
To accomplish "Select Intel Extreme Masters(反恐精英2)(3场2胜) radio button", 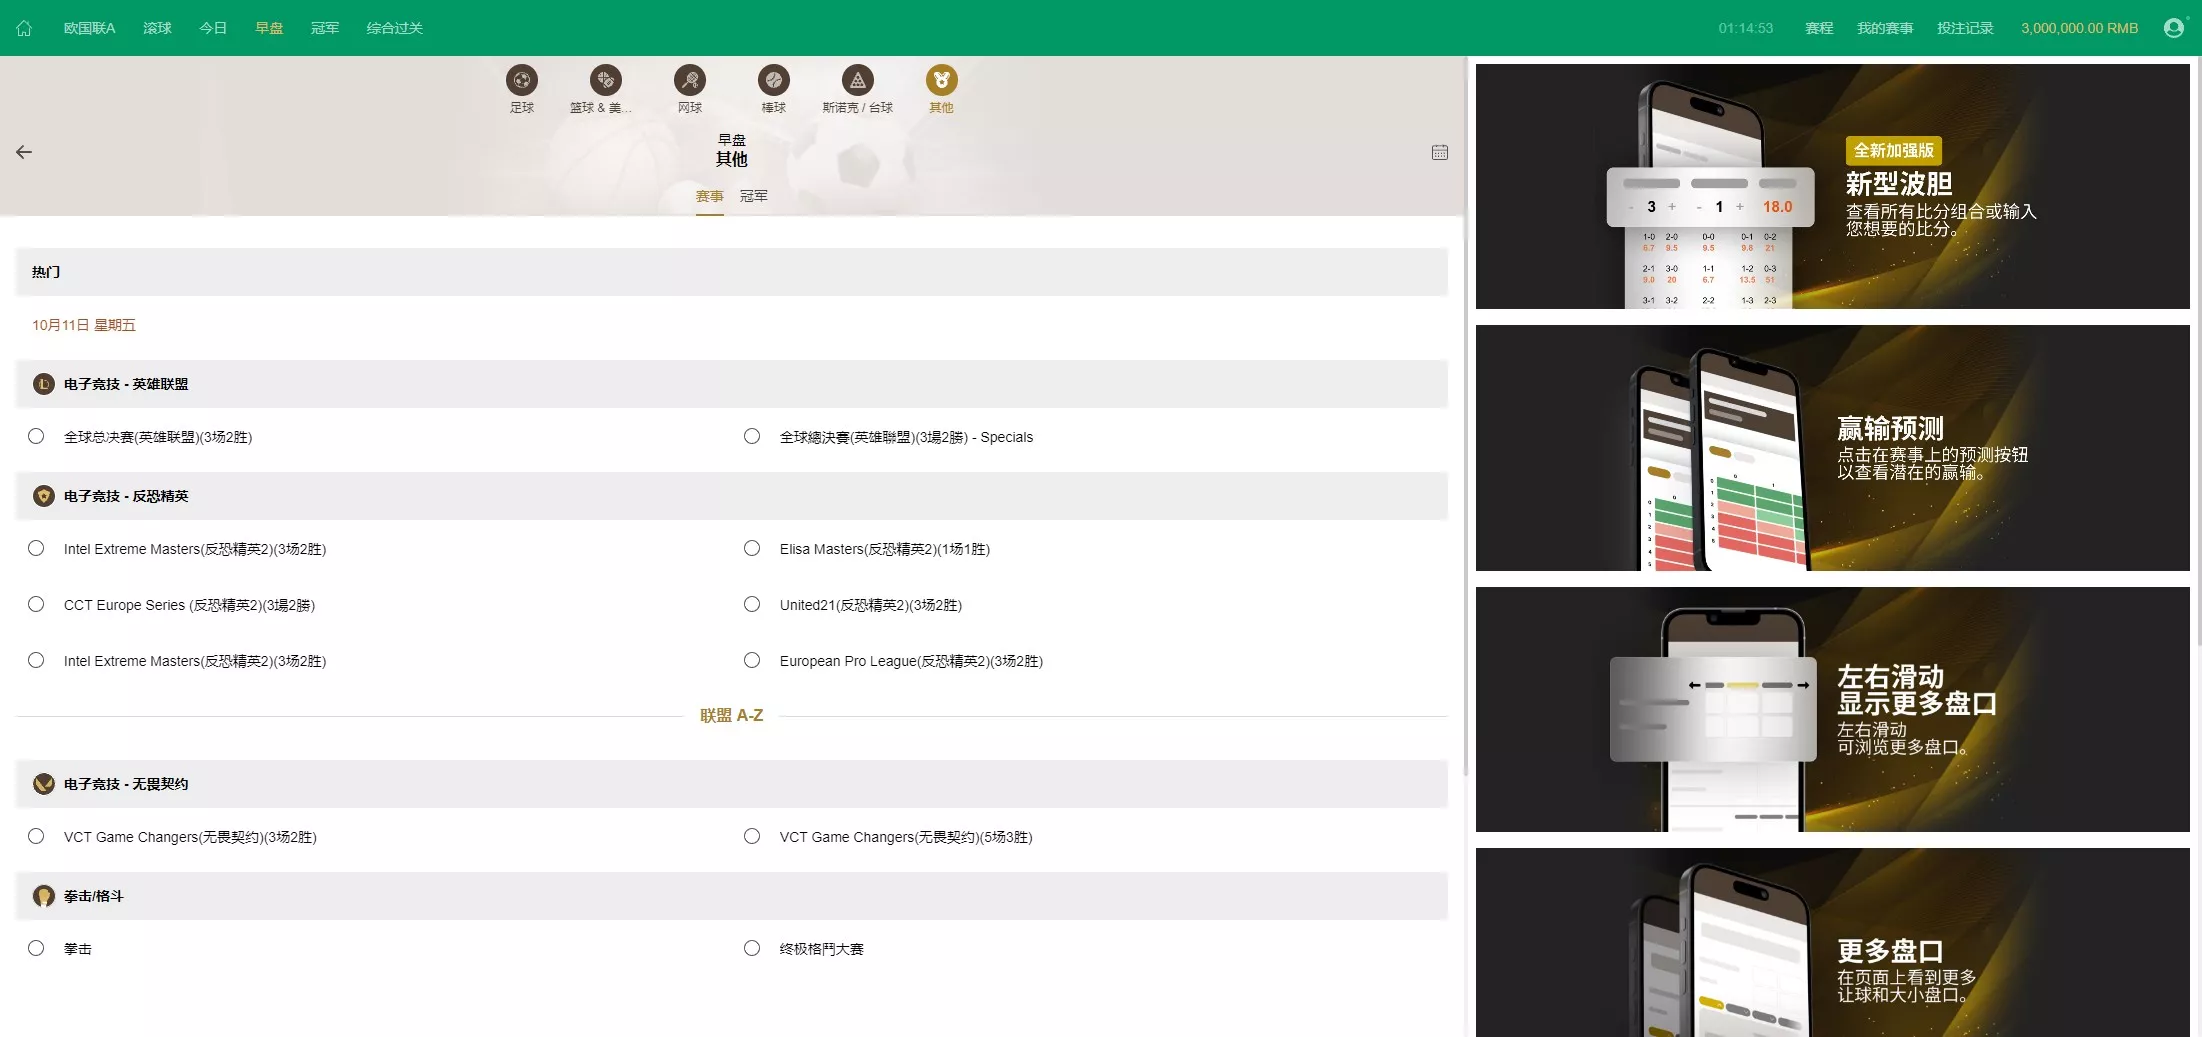I will tap(37, 548).
